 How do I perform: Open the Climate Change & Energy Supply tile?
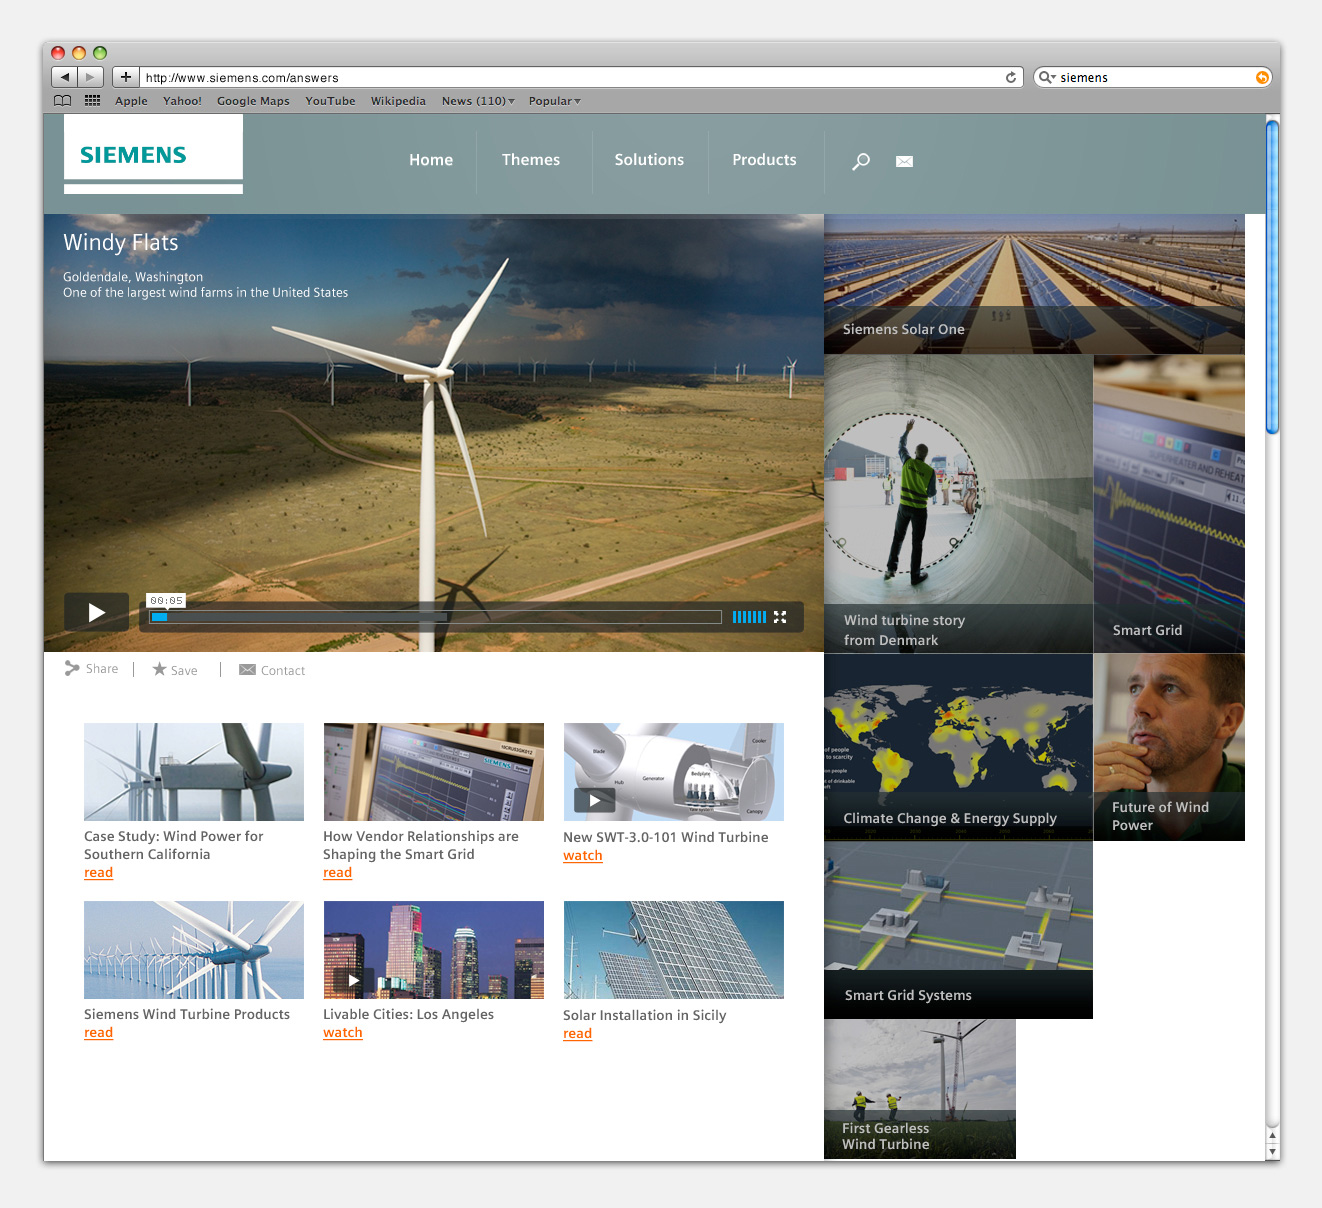[958, 747]
